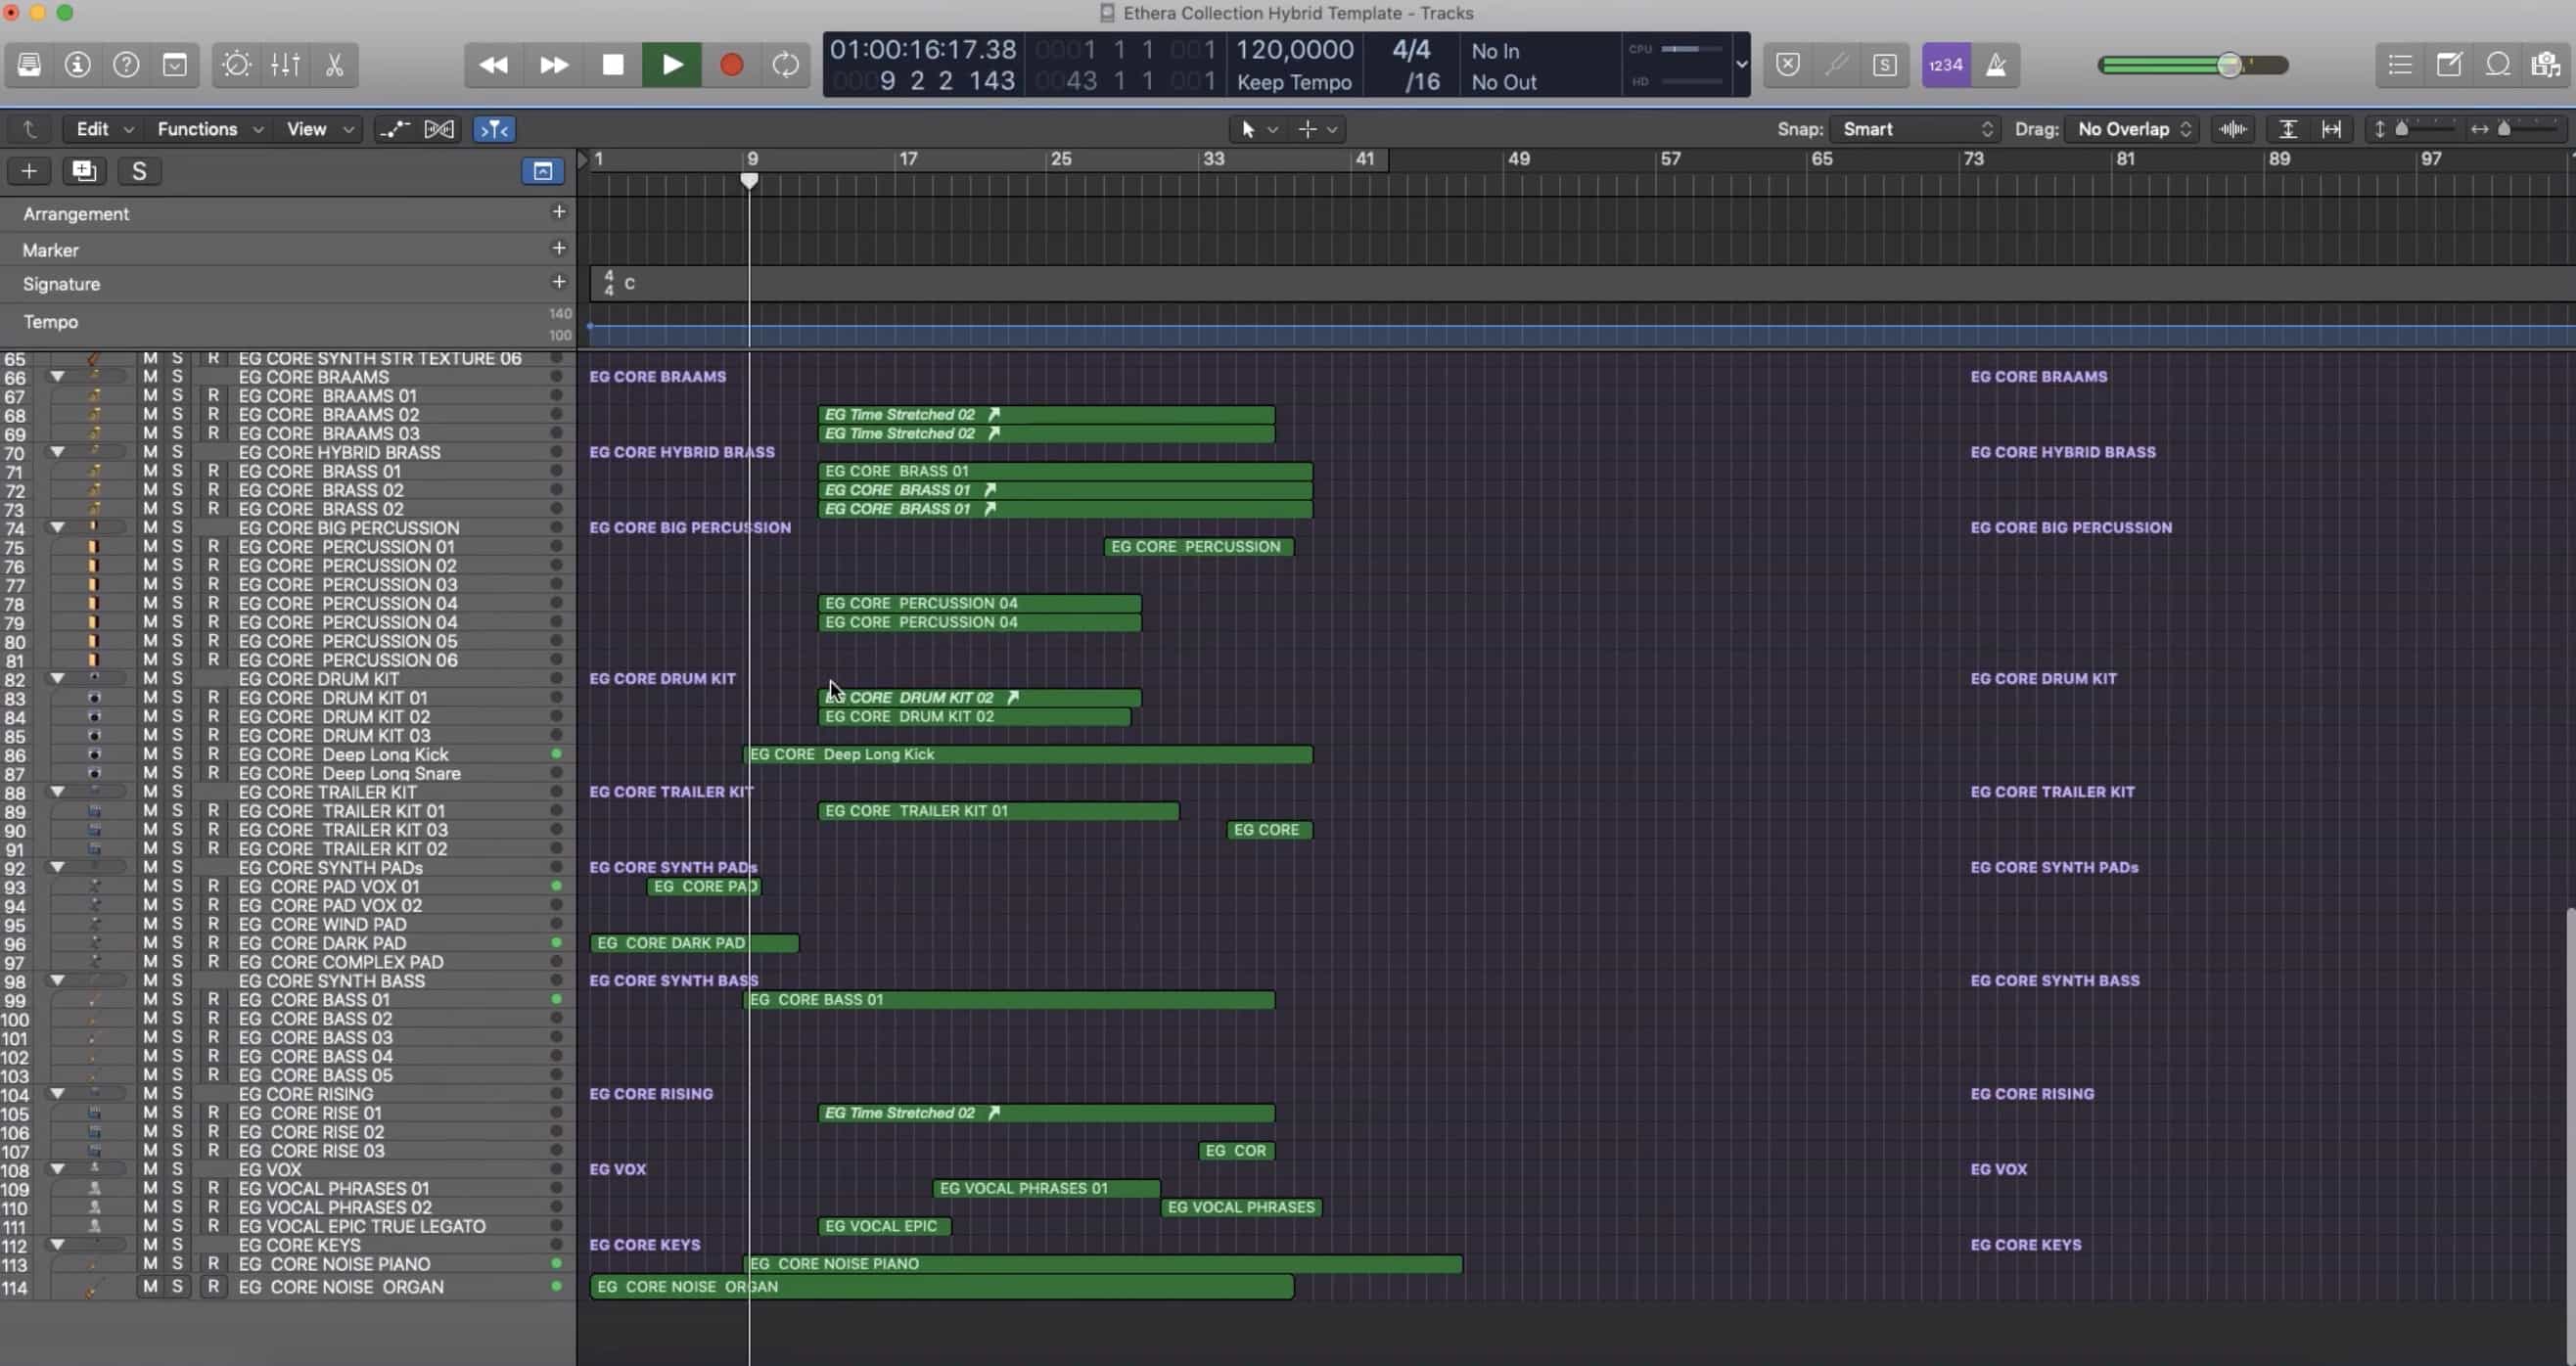Click the duplicate track button
This screenshot has width=2576, height=1366.
[84, 171]
